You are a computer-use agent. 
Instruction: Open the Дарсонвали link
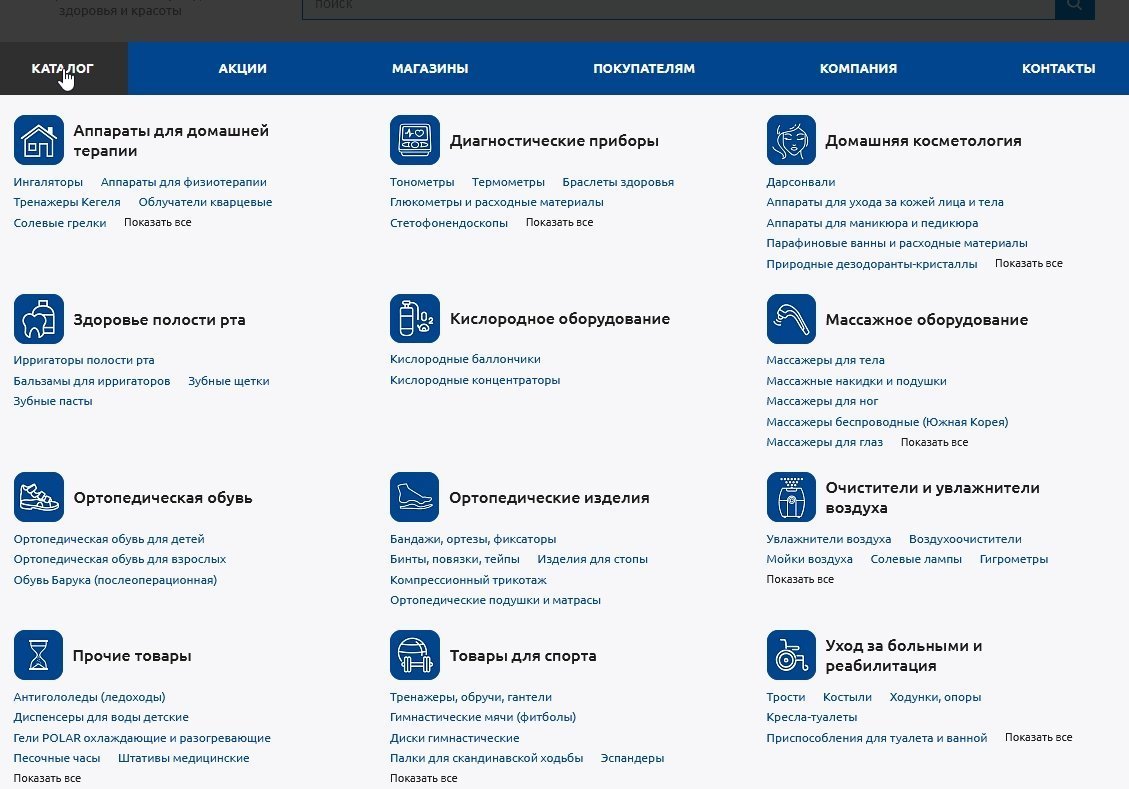(x=801, y=182)
